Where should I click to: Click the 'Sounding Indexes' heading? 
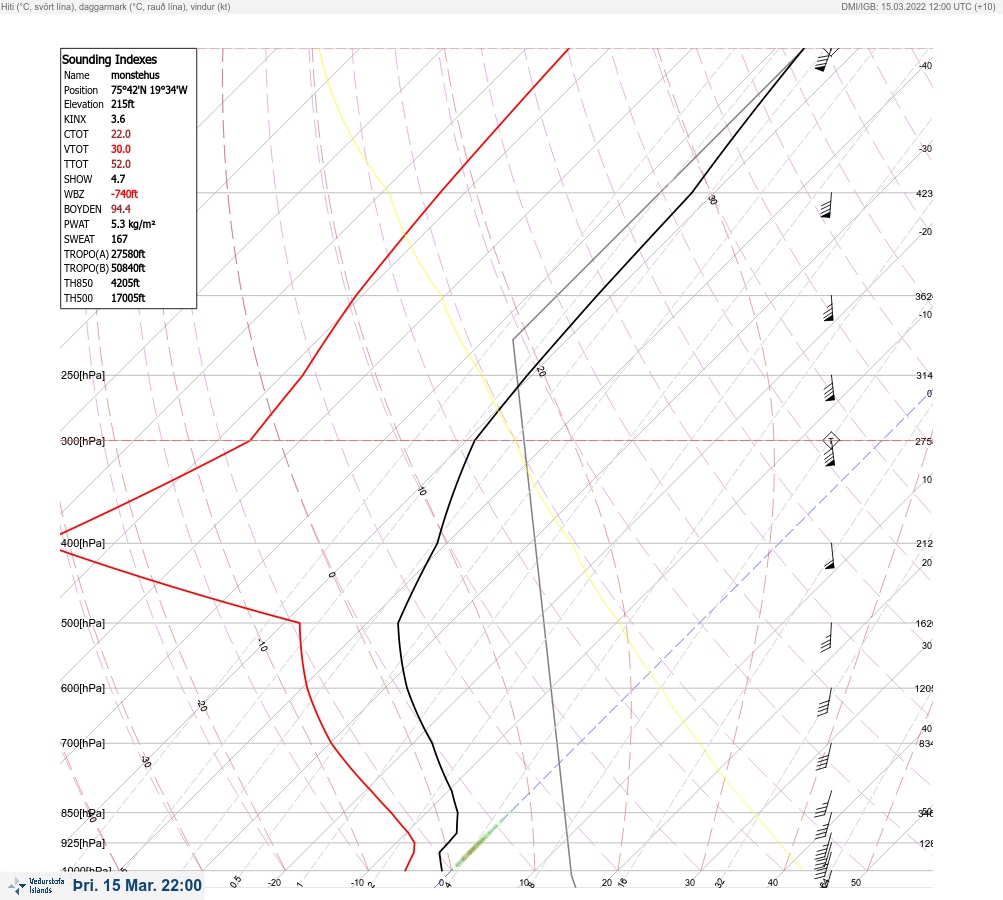point(109,59)
